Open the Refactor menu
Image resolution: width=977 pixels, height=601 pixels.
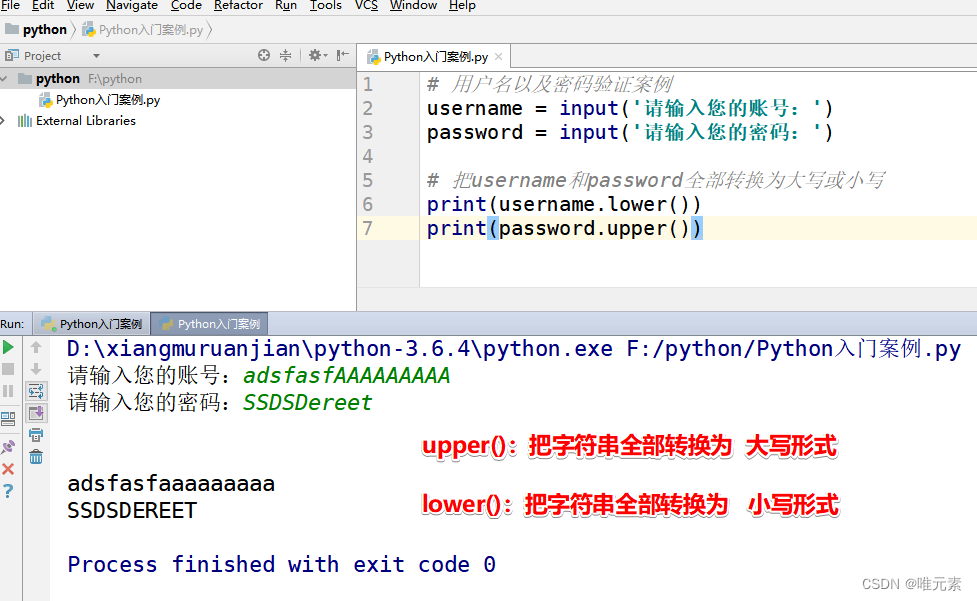click(238, 6)
